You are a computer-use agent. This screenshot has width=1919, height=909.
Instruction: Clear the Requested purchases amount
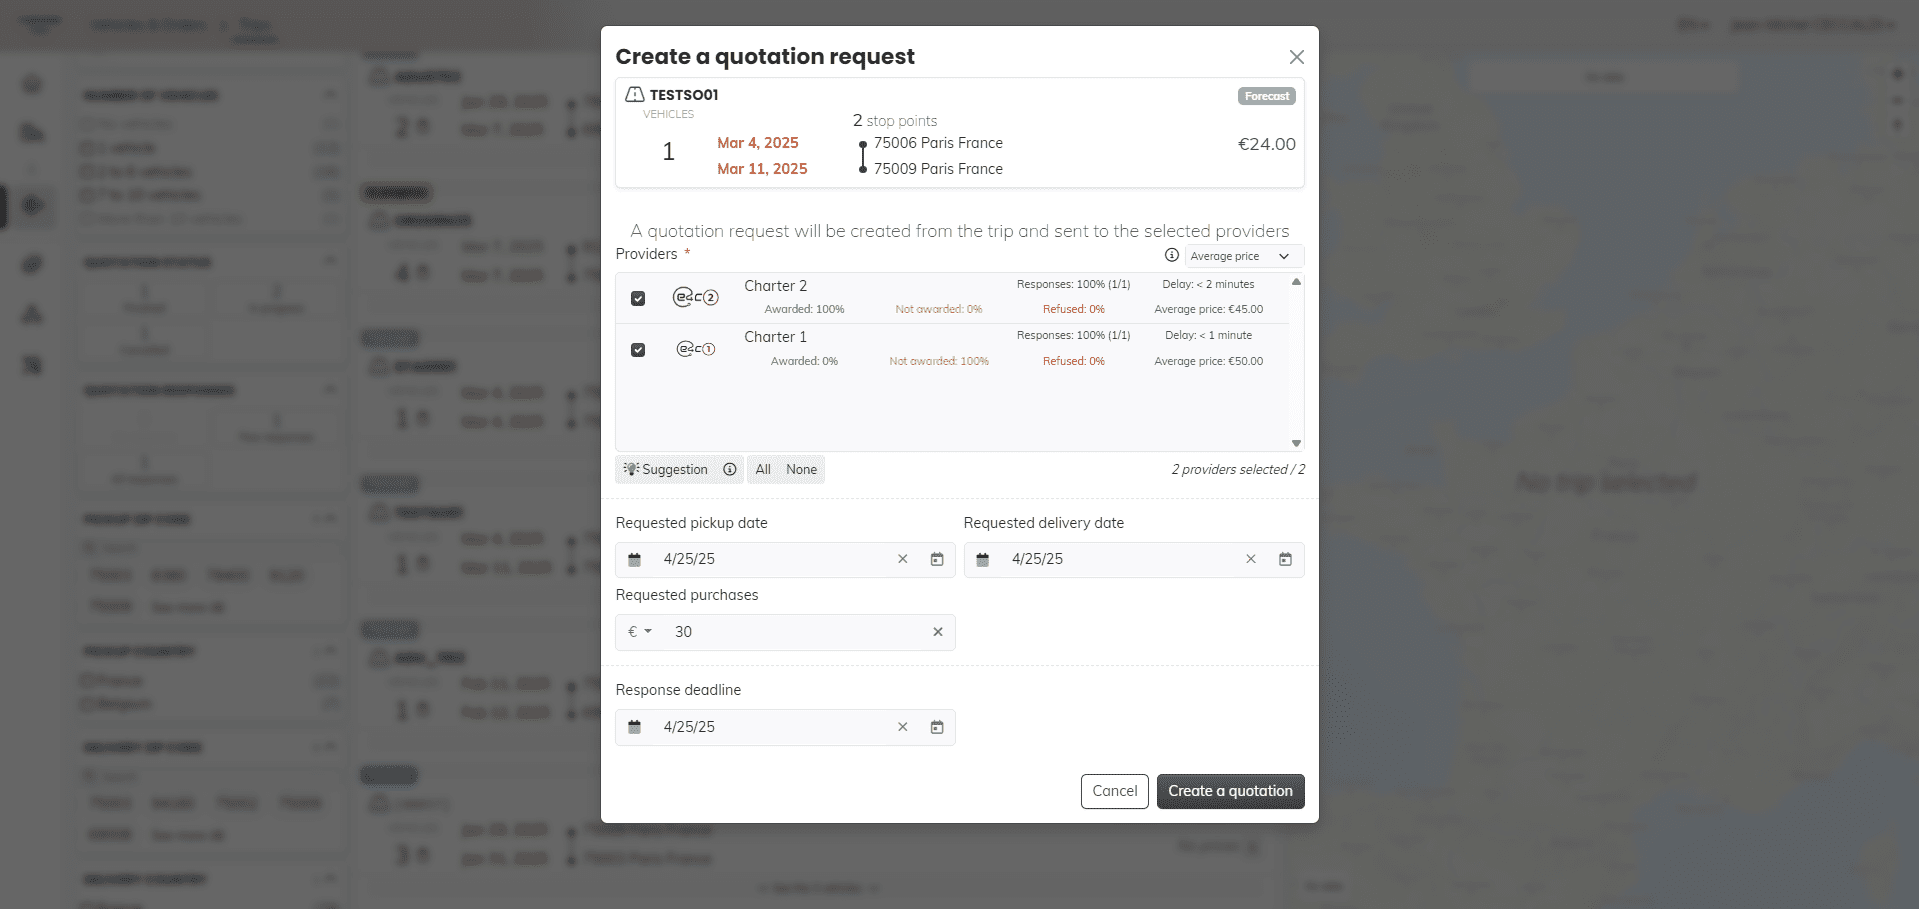(x=937, y=632)
